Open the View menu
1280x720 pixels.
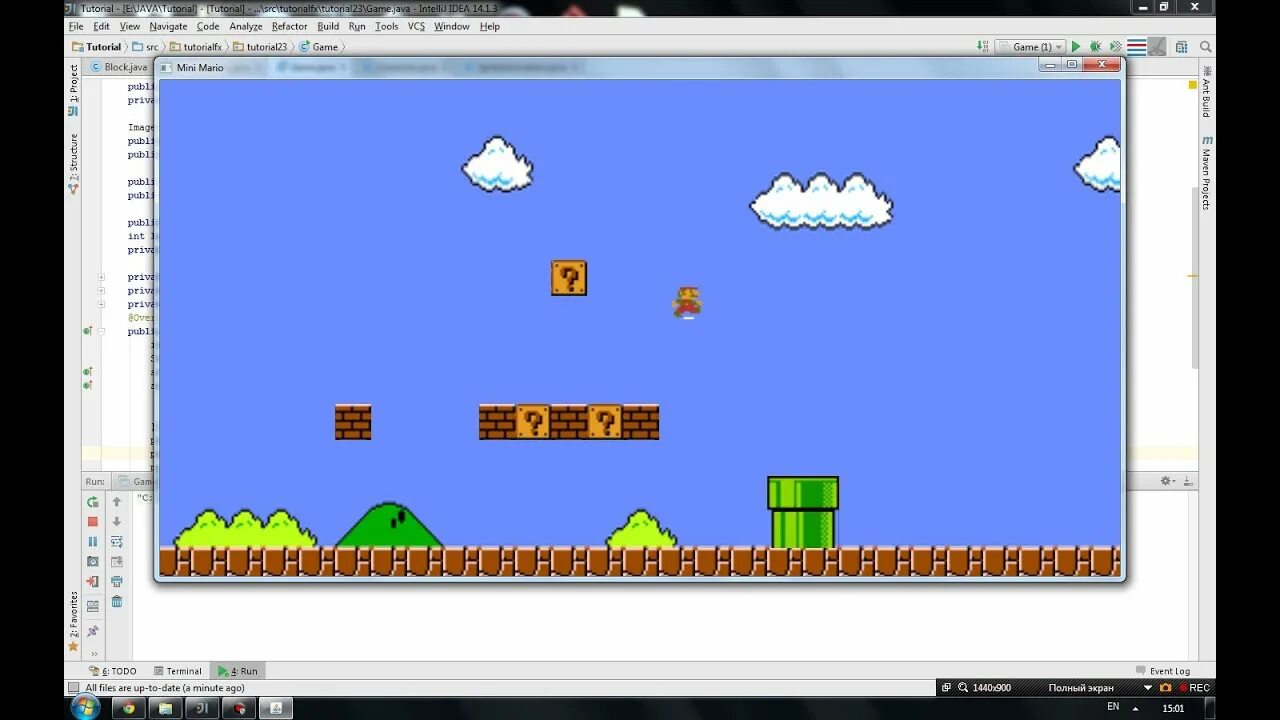130,27
